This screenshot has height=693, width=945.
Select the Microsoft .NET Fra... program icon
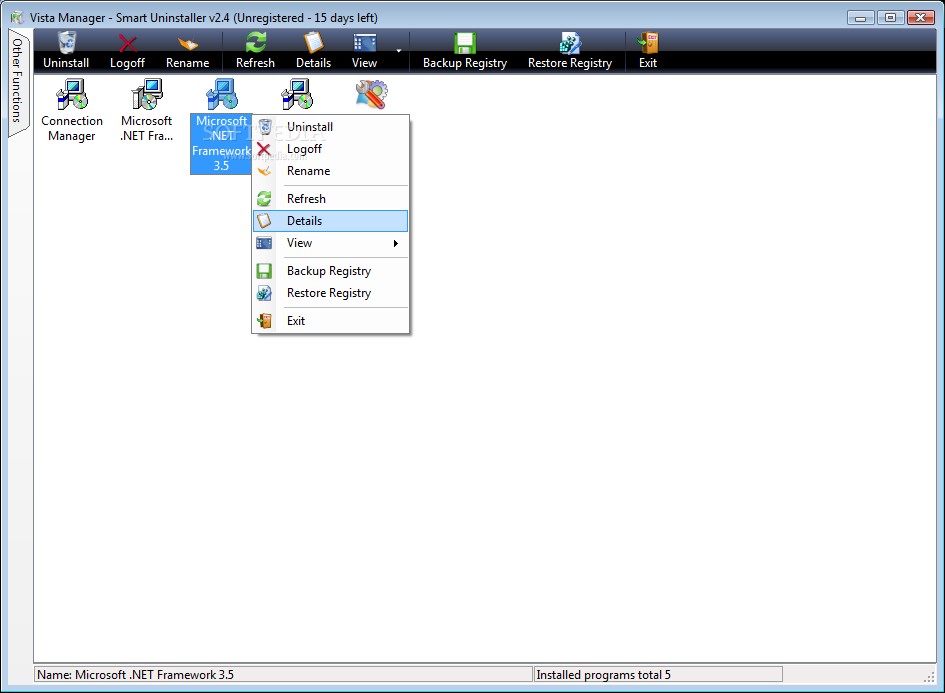tap(146, 94)
